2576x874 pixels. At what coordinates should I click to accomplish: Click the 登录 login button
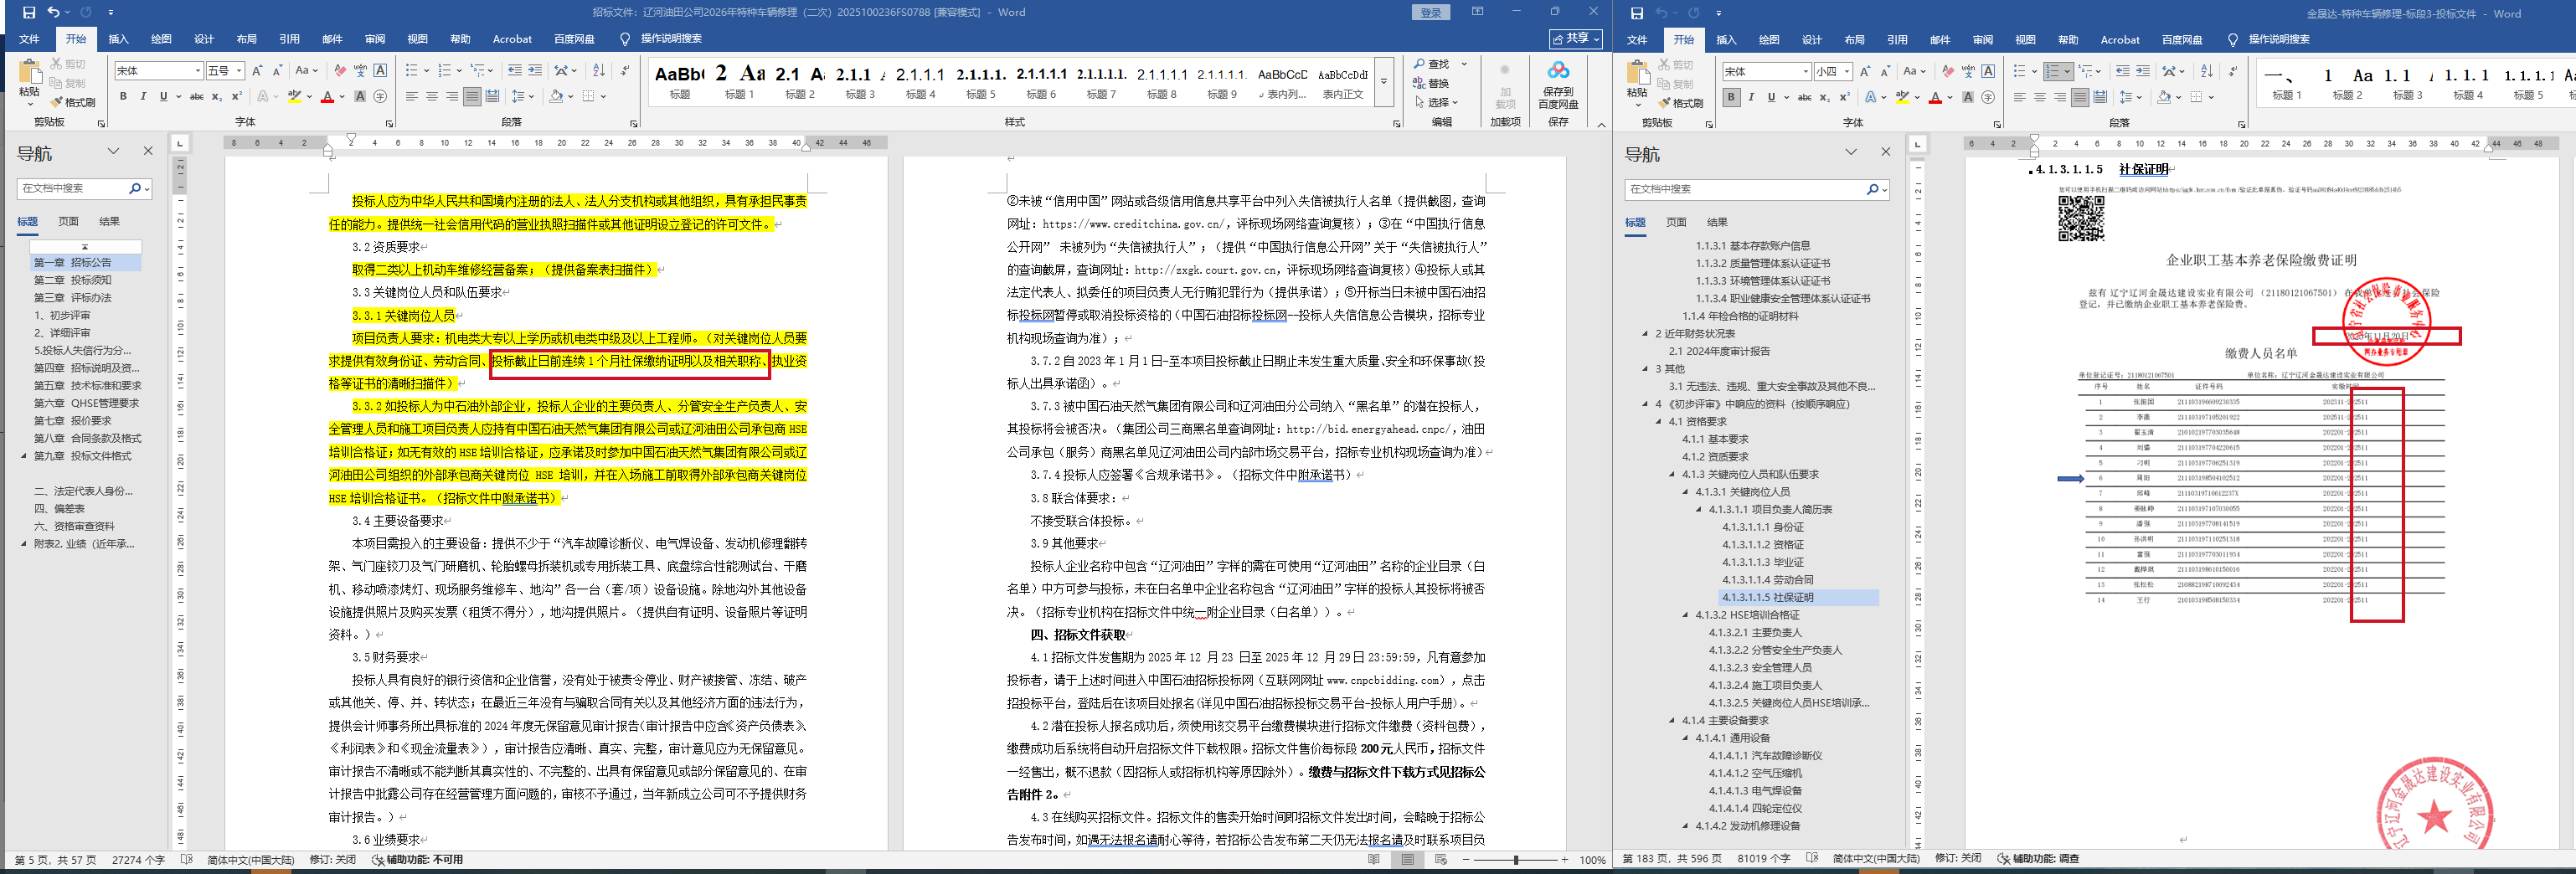[1430, 12]
